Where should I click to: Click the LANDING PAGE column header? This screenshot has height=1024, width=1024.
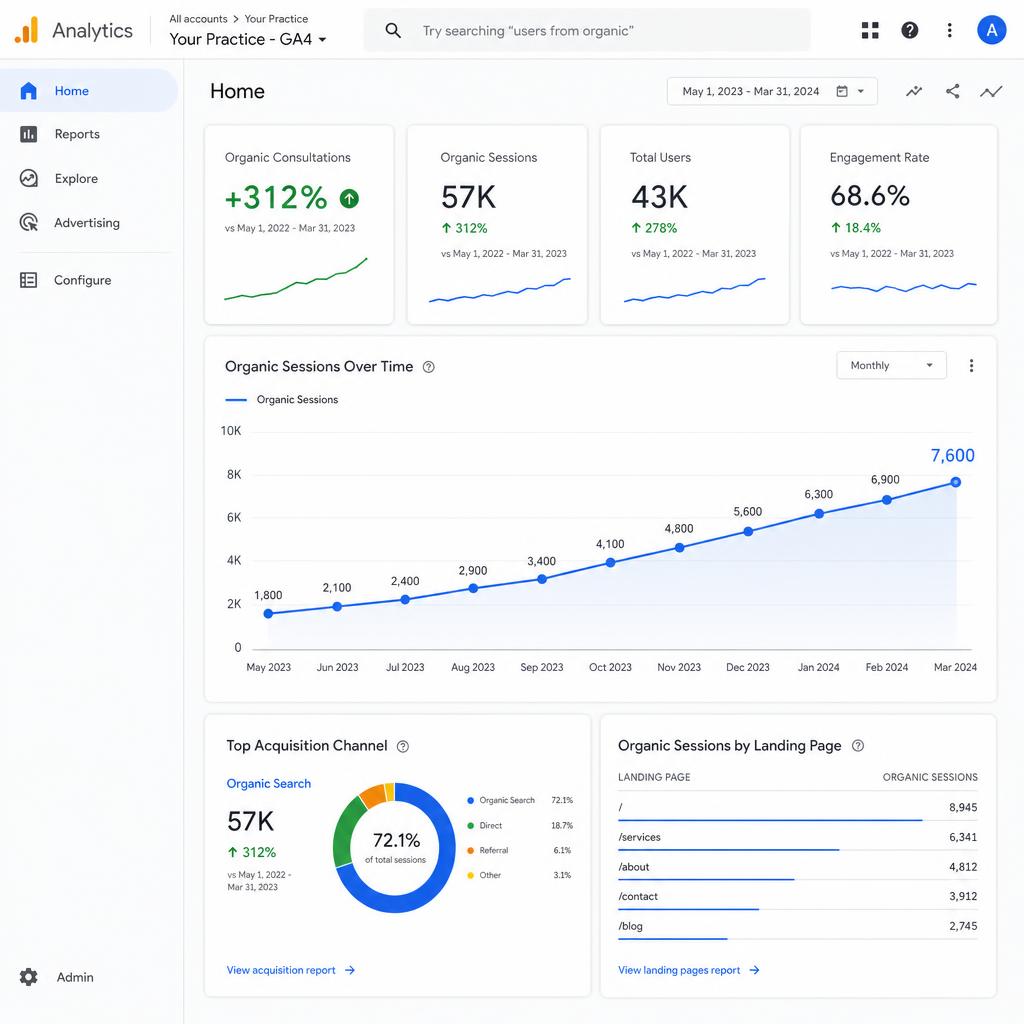654,777
